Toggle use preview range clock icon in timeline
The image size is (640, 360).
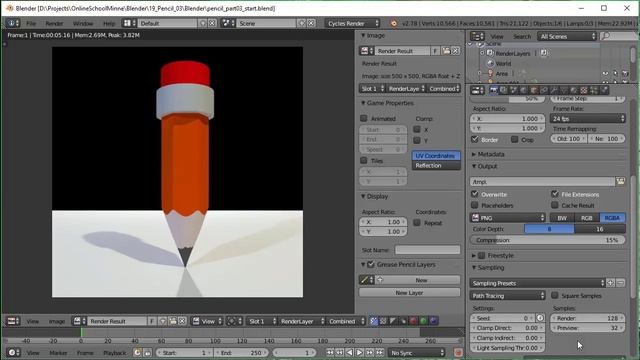point(137,353)
